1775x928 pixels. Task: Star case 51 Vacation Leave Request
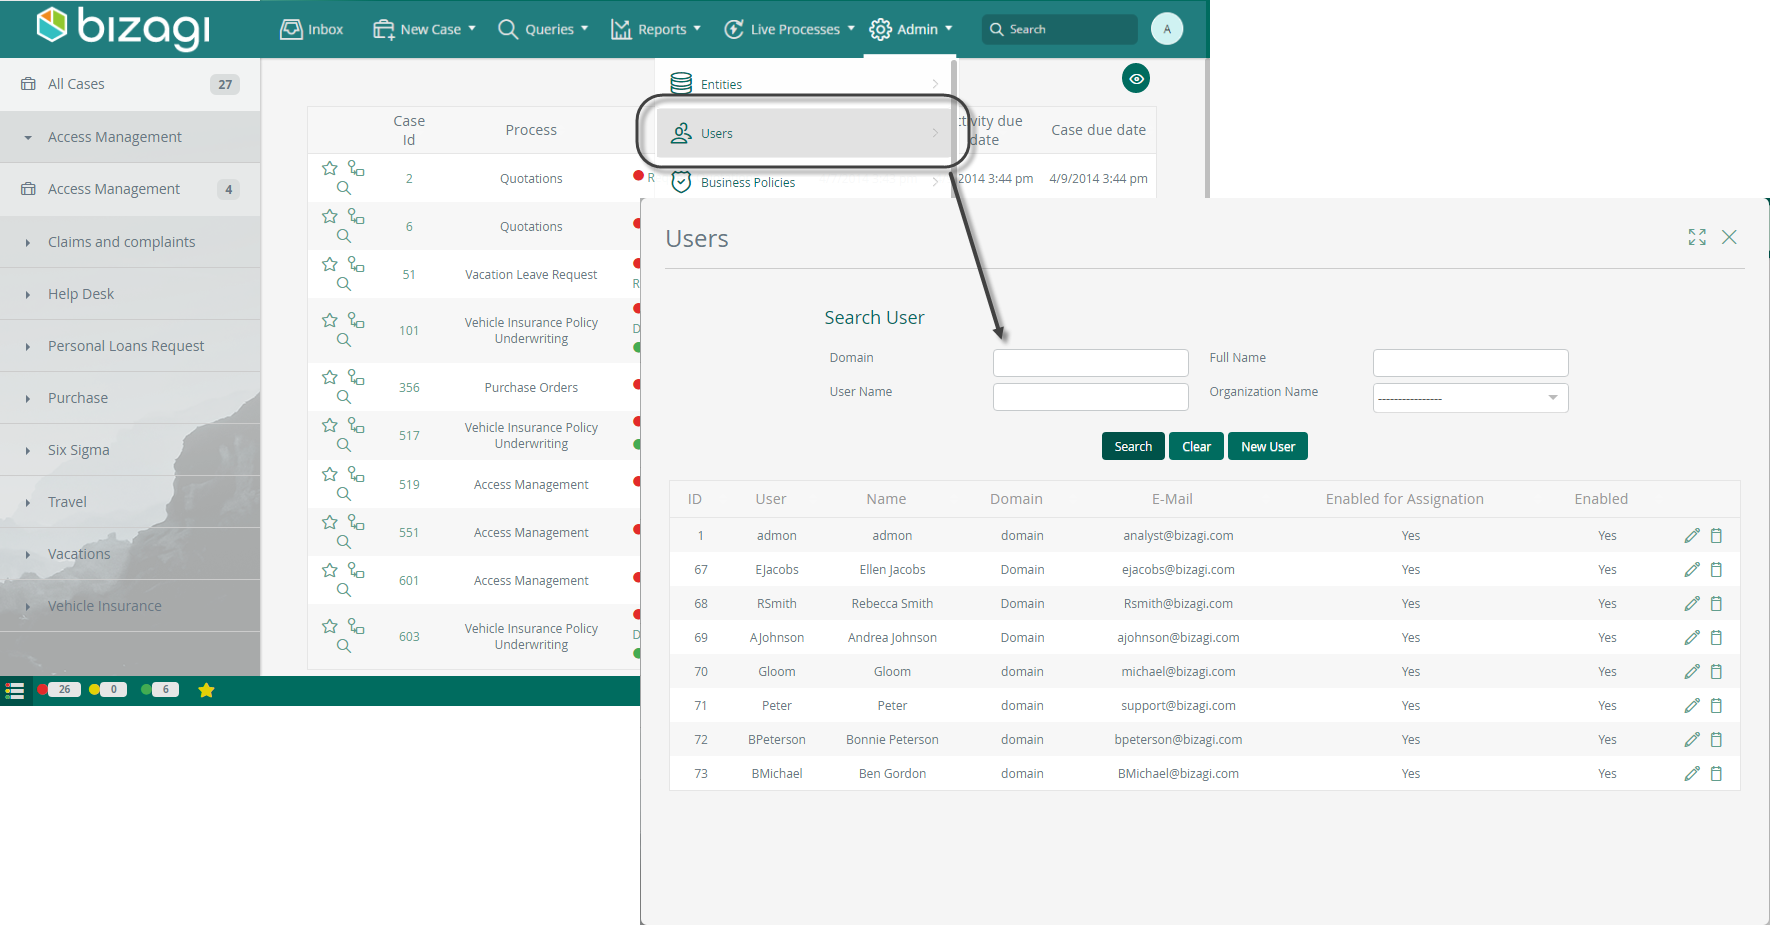pos(329,264)
